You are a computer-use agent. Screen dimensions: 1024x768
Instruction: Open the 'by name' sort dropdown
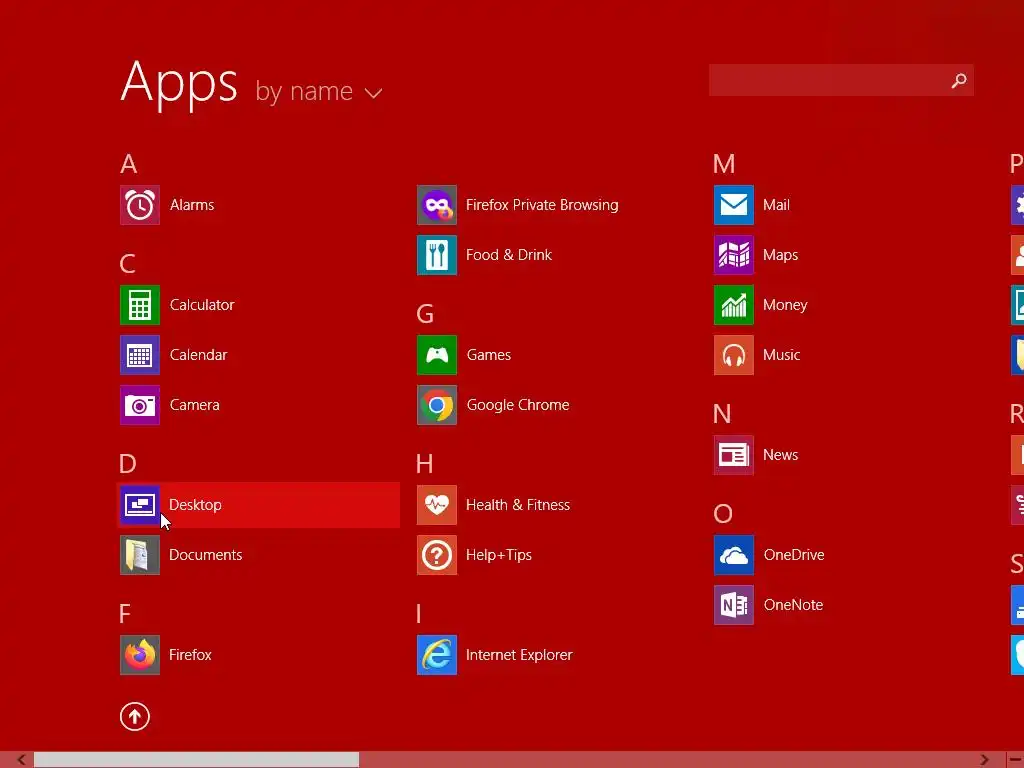point(319,91)
